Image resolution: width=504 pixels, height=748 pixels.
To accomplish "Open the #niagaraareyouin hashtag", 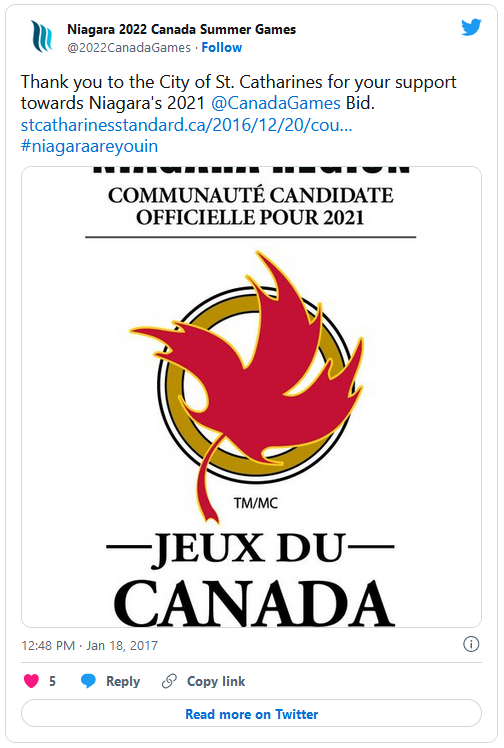I will pyautogui.click(x=89, y=146).
